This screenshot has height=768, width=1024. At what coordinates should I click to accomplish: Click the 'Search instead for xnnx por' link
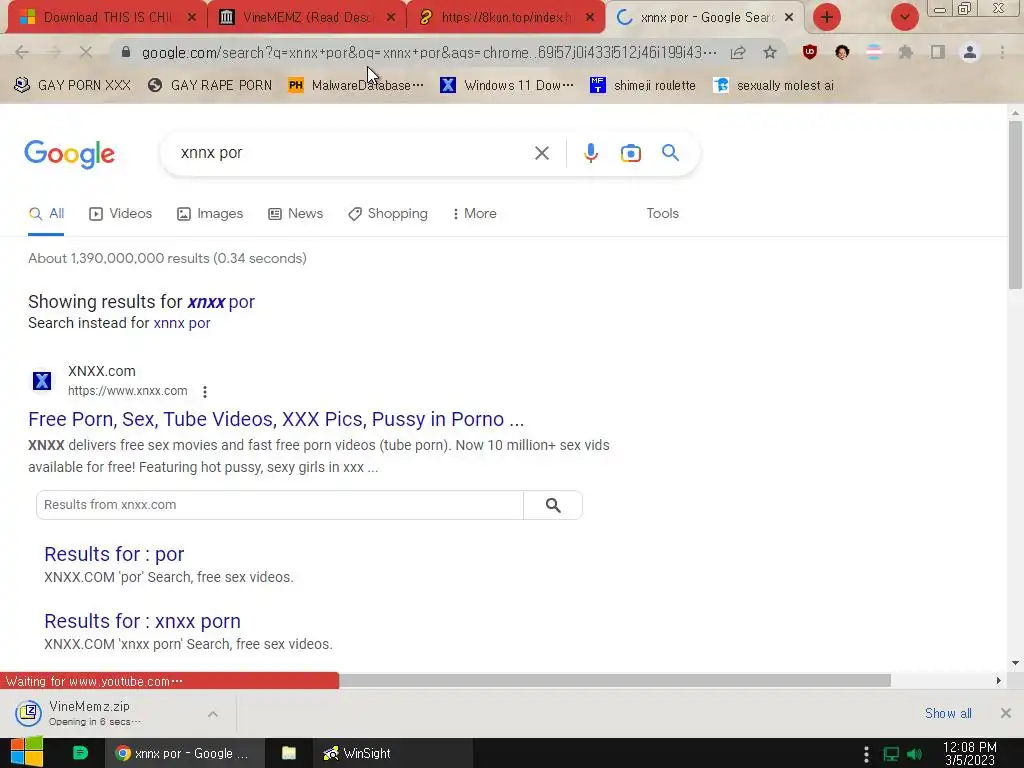[x=182, y=323]
